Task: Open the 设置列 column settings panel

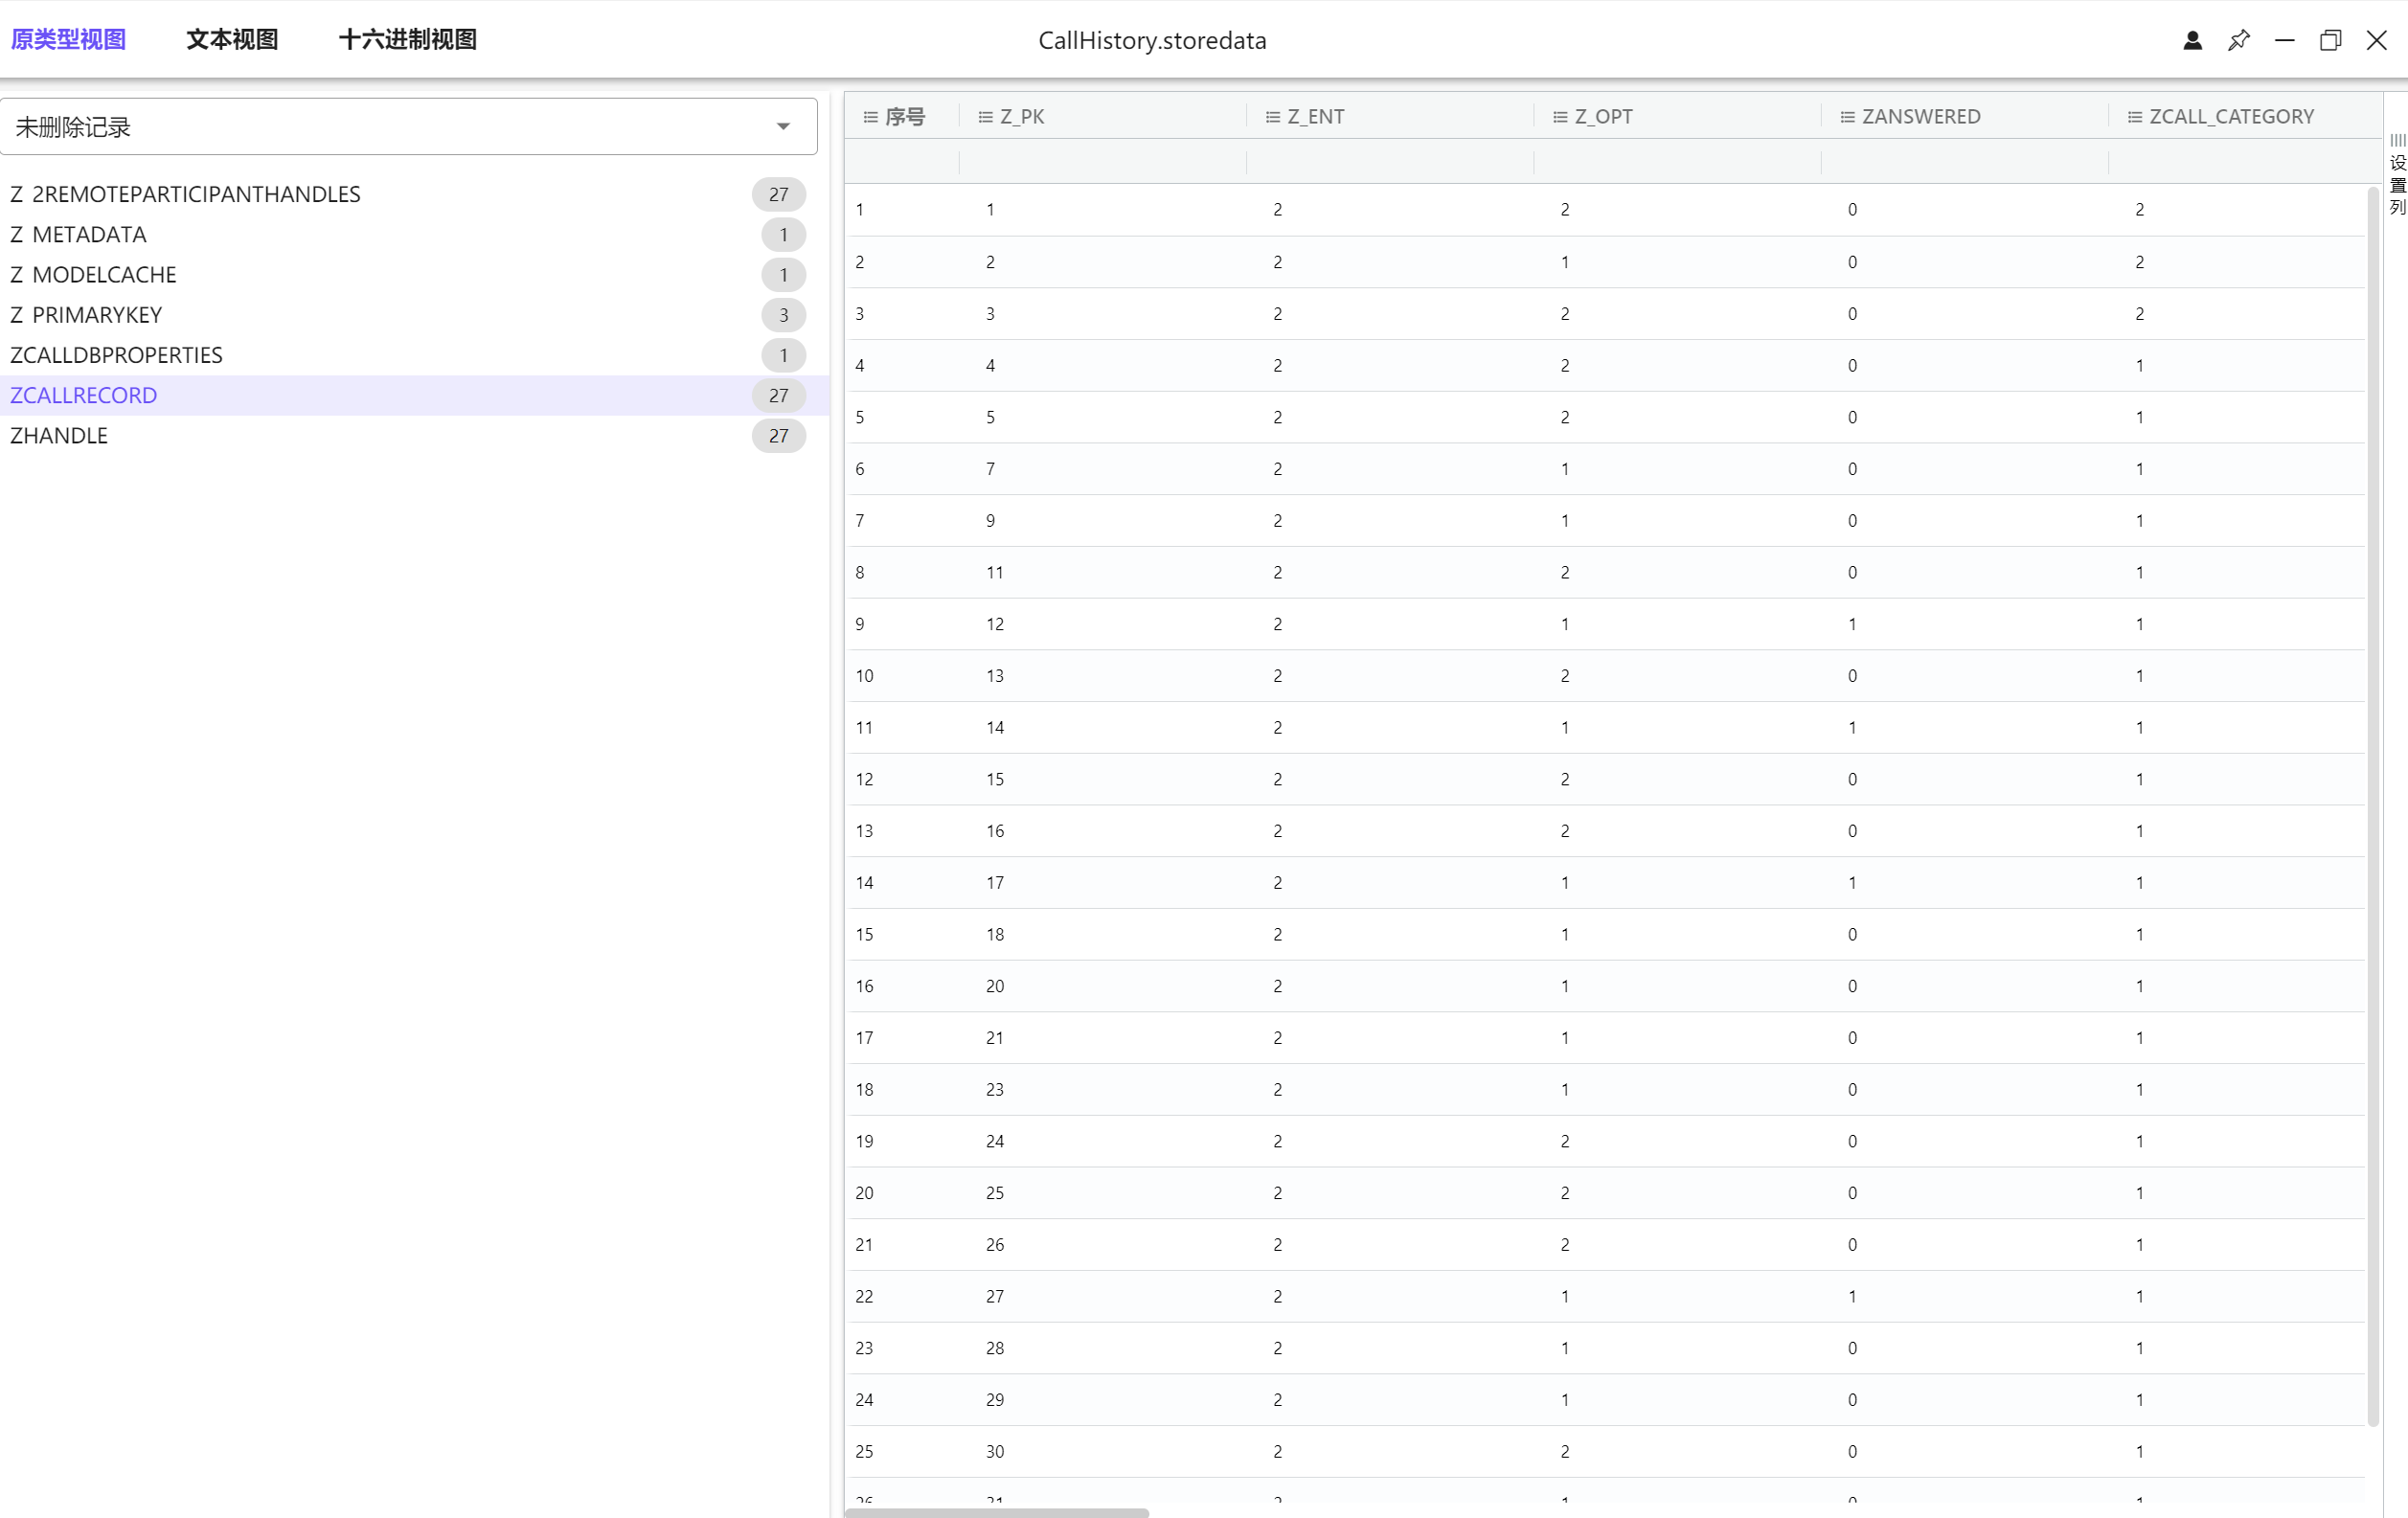Action: pos(2397,175)
